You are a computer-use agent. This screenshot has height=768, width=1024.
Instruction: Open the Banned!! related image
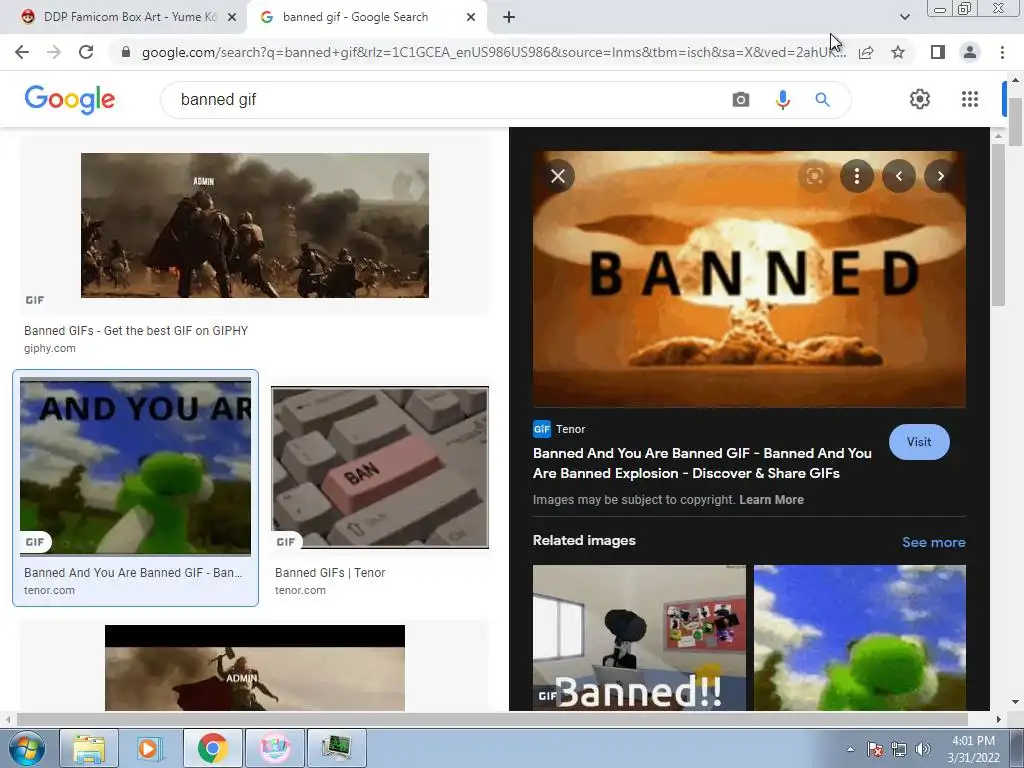[x=639, y=637]
